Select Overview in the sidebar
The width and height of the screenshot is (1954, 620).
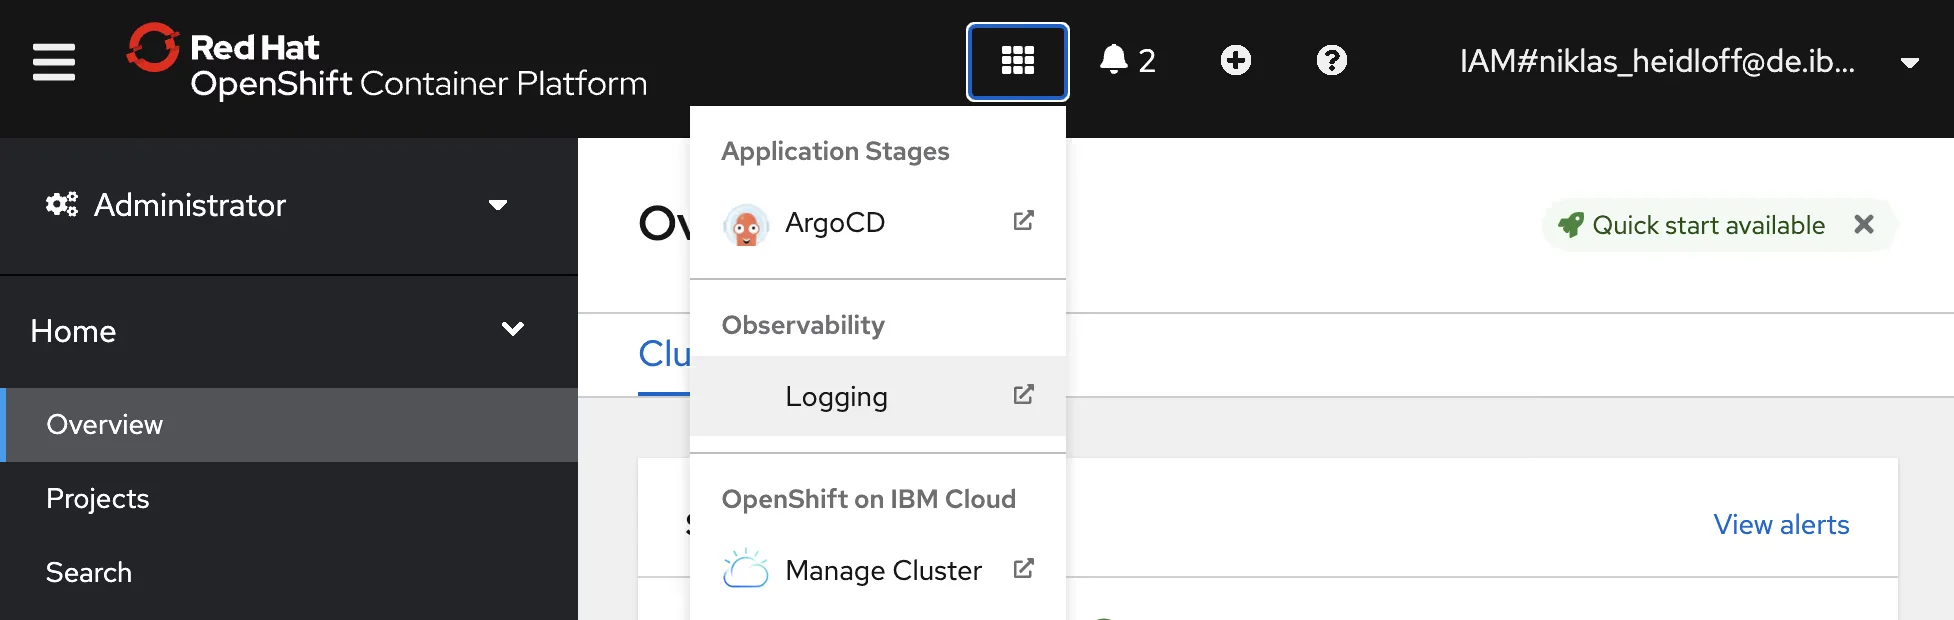(290, 425)
